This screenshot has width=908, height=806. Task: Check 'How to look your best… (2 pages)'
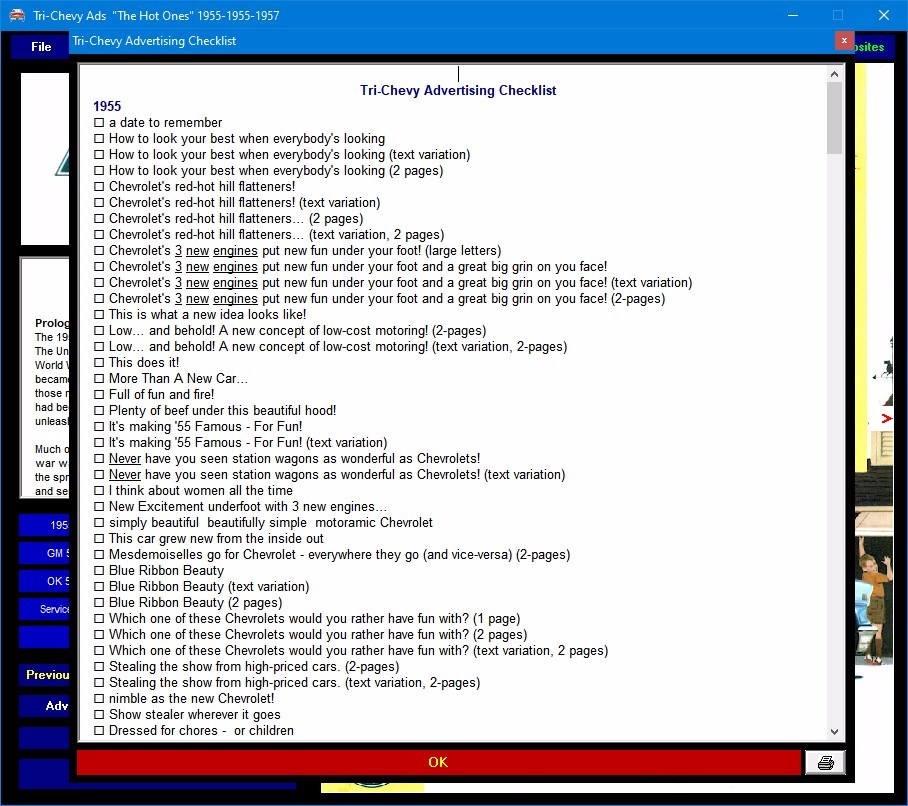(x=99, y=171)
